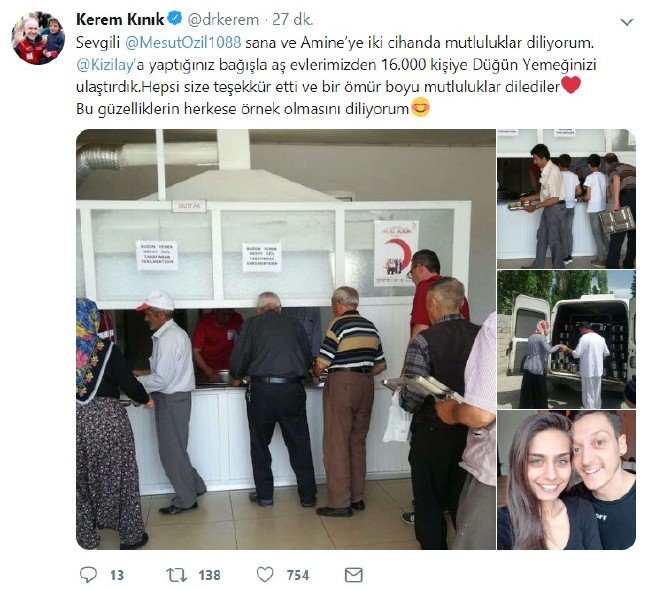Click the blue verified badge

click(174, 19)
